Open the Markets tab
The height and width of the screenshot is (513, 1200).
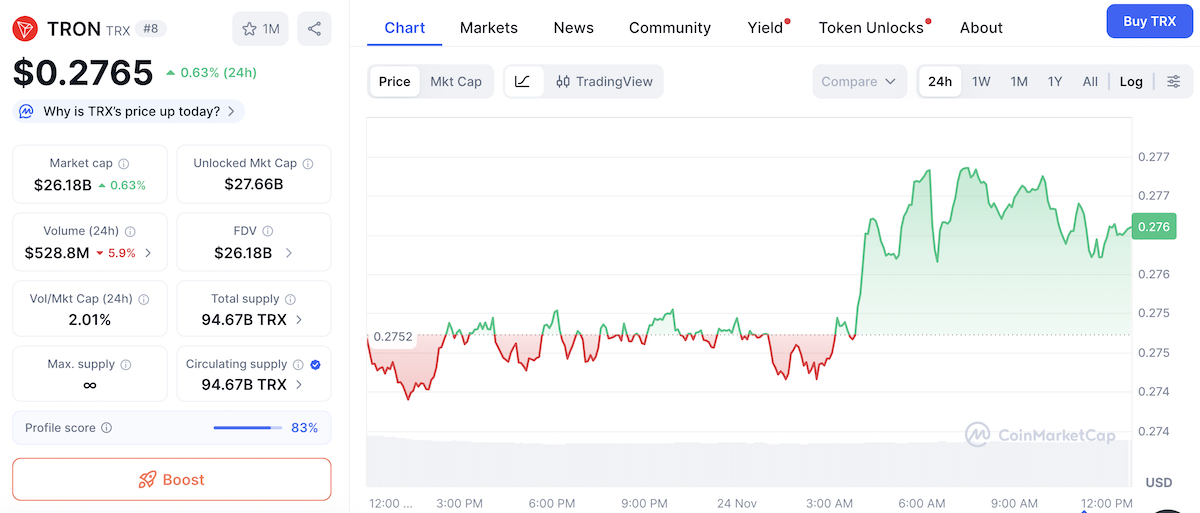coord(489,28)
